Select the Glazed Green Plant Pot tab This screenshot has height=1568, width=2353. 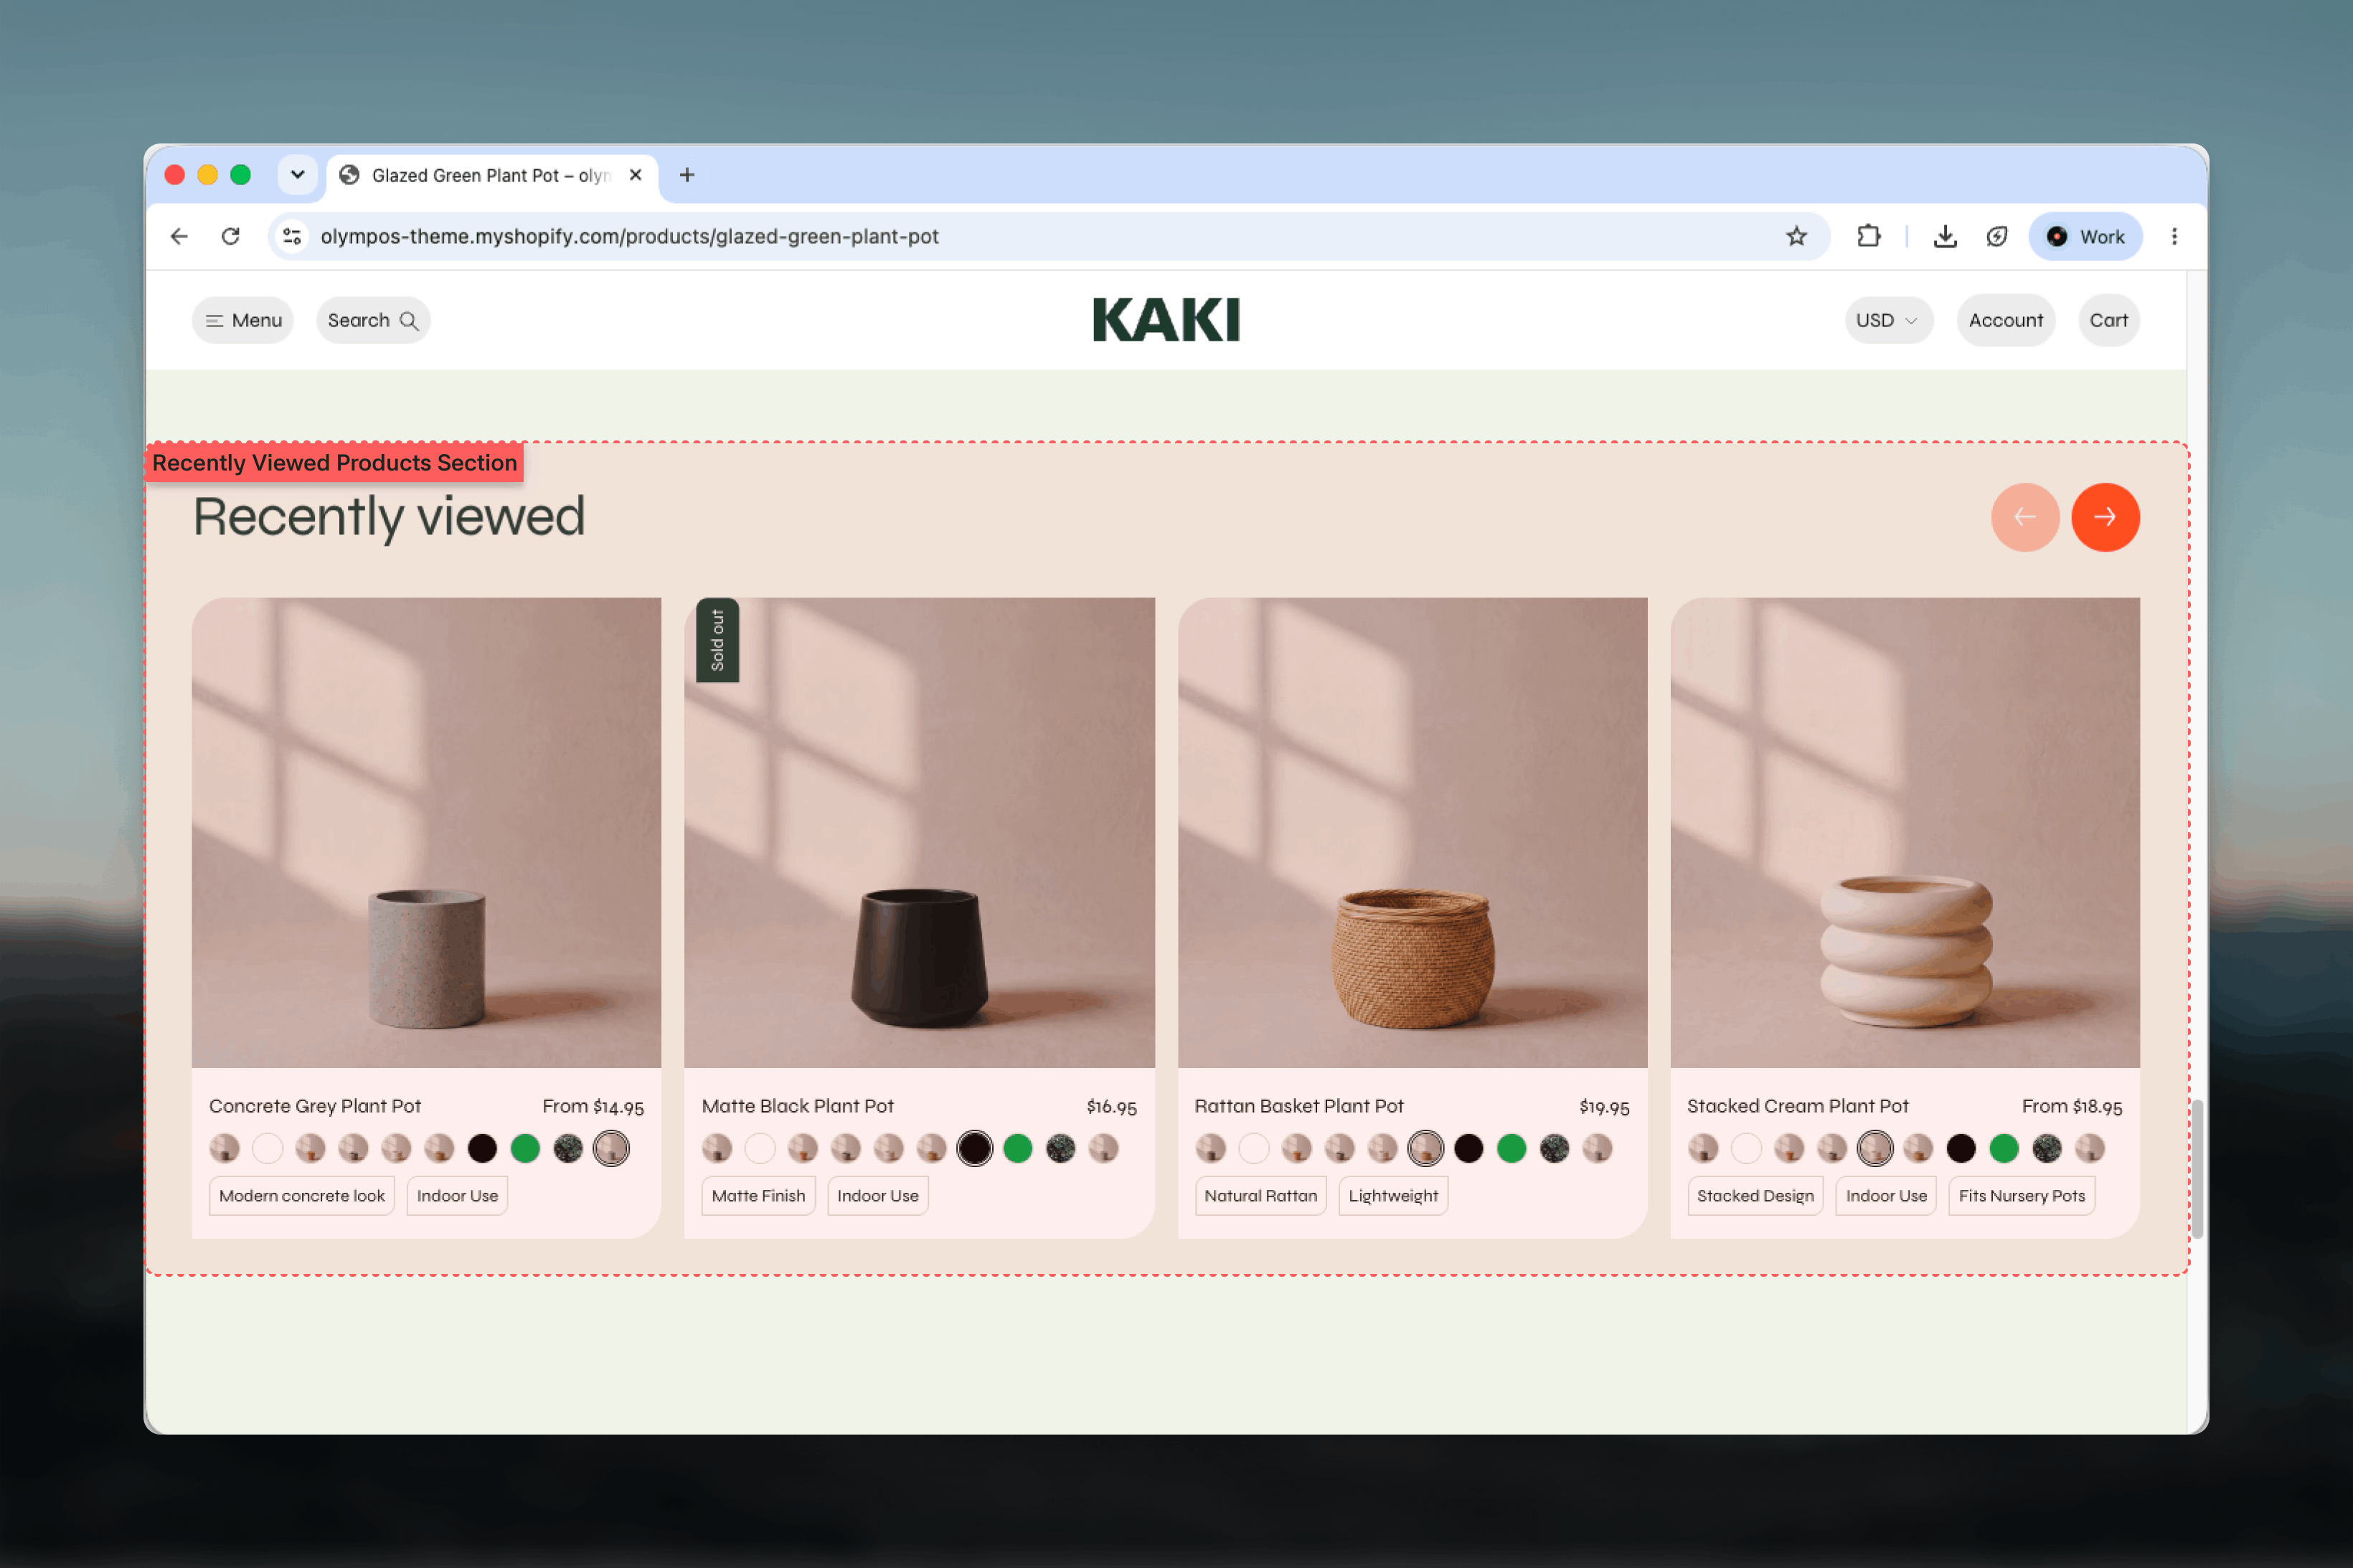click(x=492, y=175)
